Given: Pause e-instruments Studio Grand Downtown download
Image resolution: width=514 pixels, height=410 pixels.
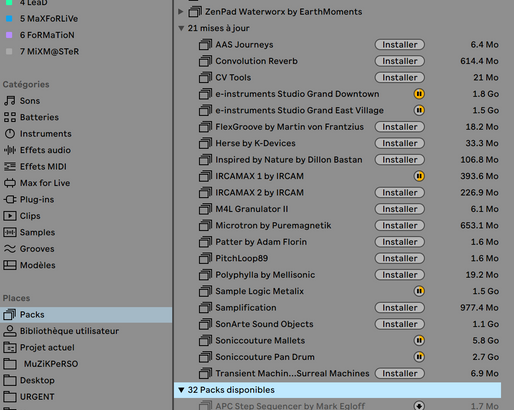Looking at the screenshot, I should pos(419,94).
